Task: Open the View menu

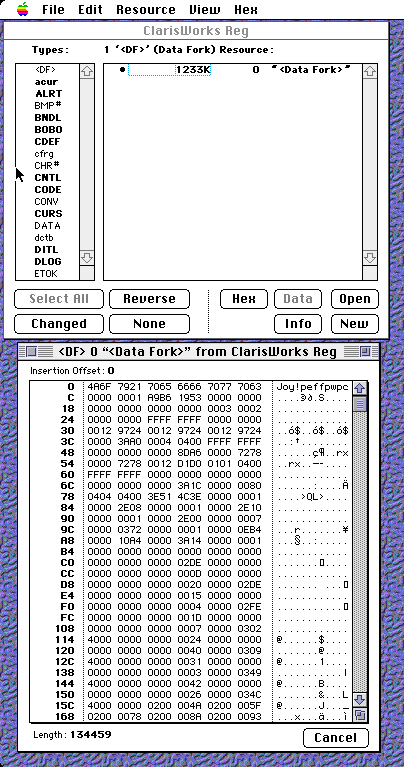Action: (204, 9)
